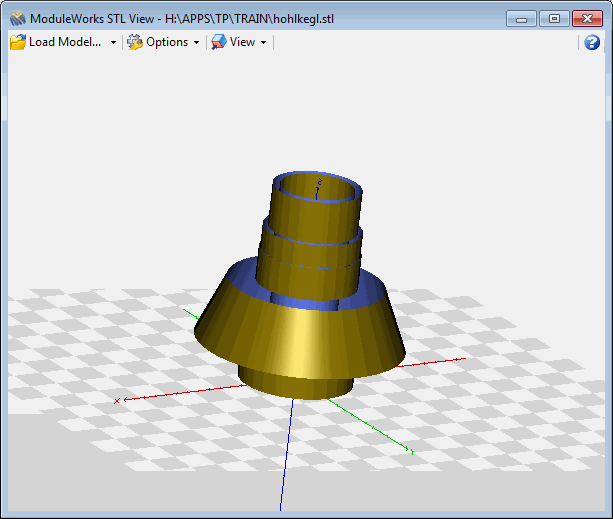
Task: Maximize the STL View window
Action: (x=554, y=18)
